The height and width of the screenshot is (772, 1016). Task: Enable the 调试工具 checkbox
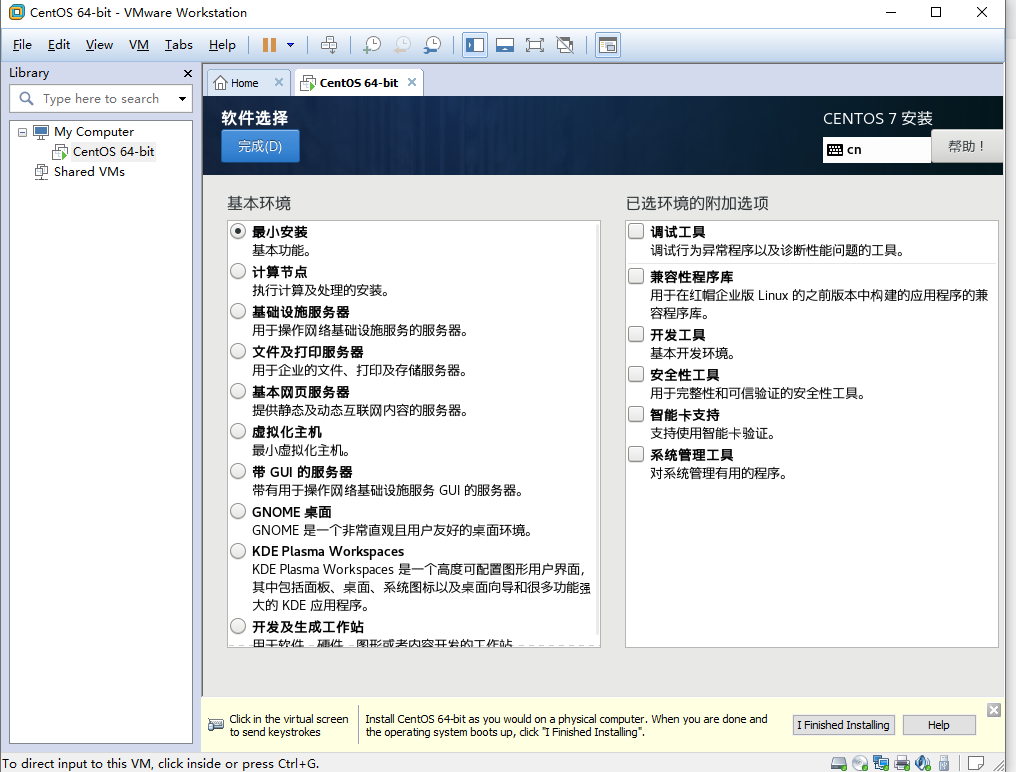636,231
